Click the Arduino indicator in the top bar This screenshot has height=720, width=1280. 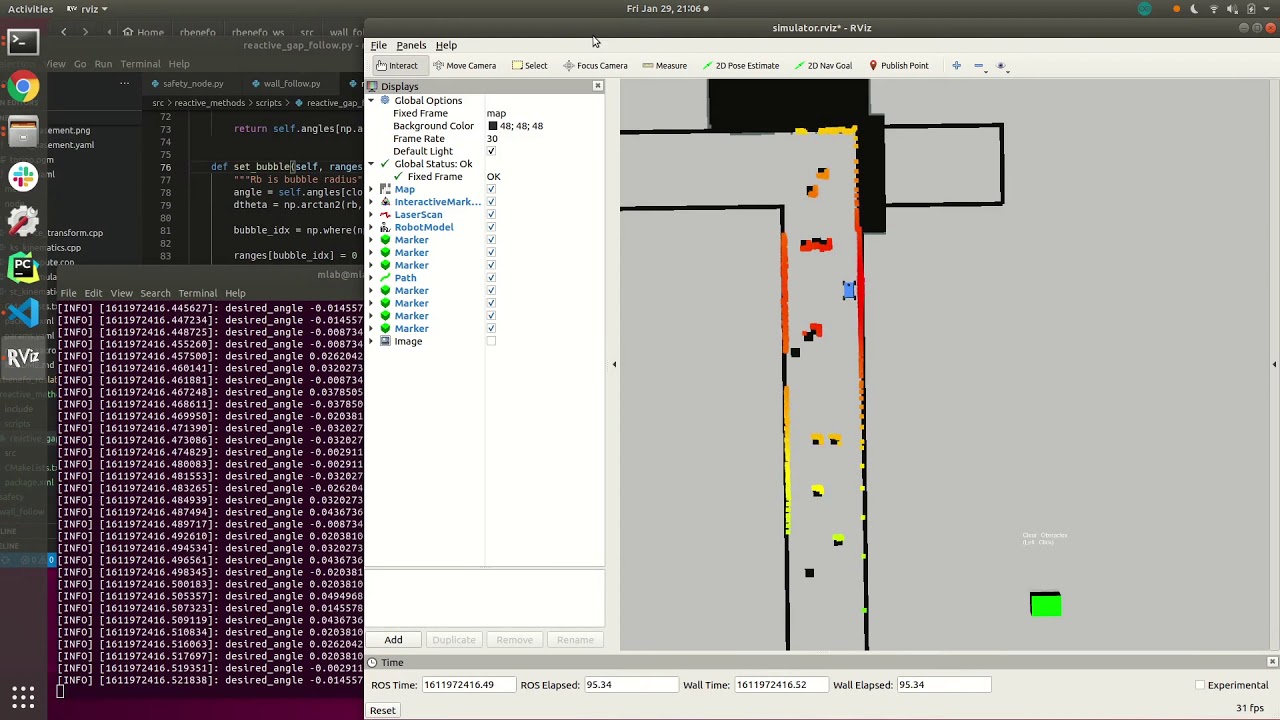[1144, 9]
